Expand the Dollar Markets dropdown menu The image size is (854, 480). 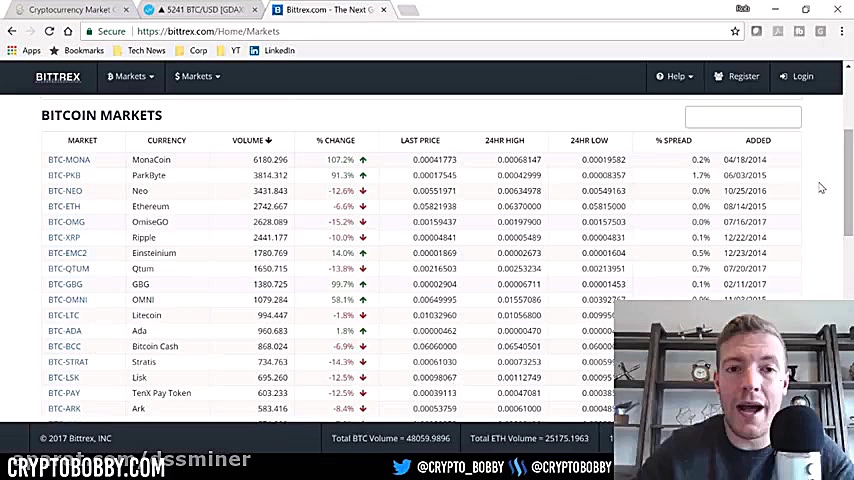(x=197, y=77)
